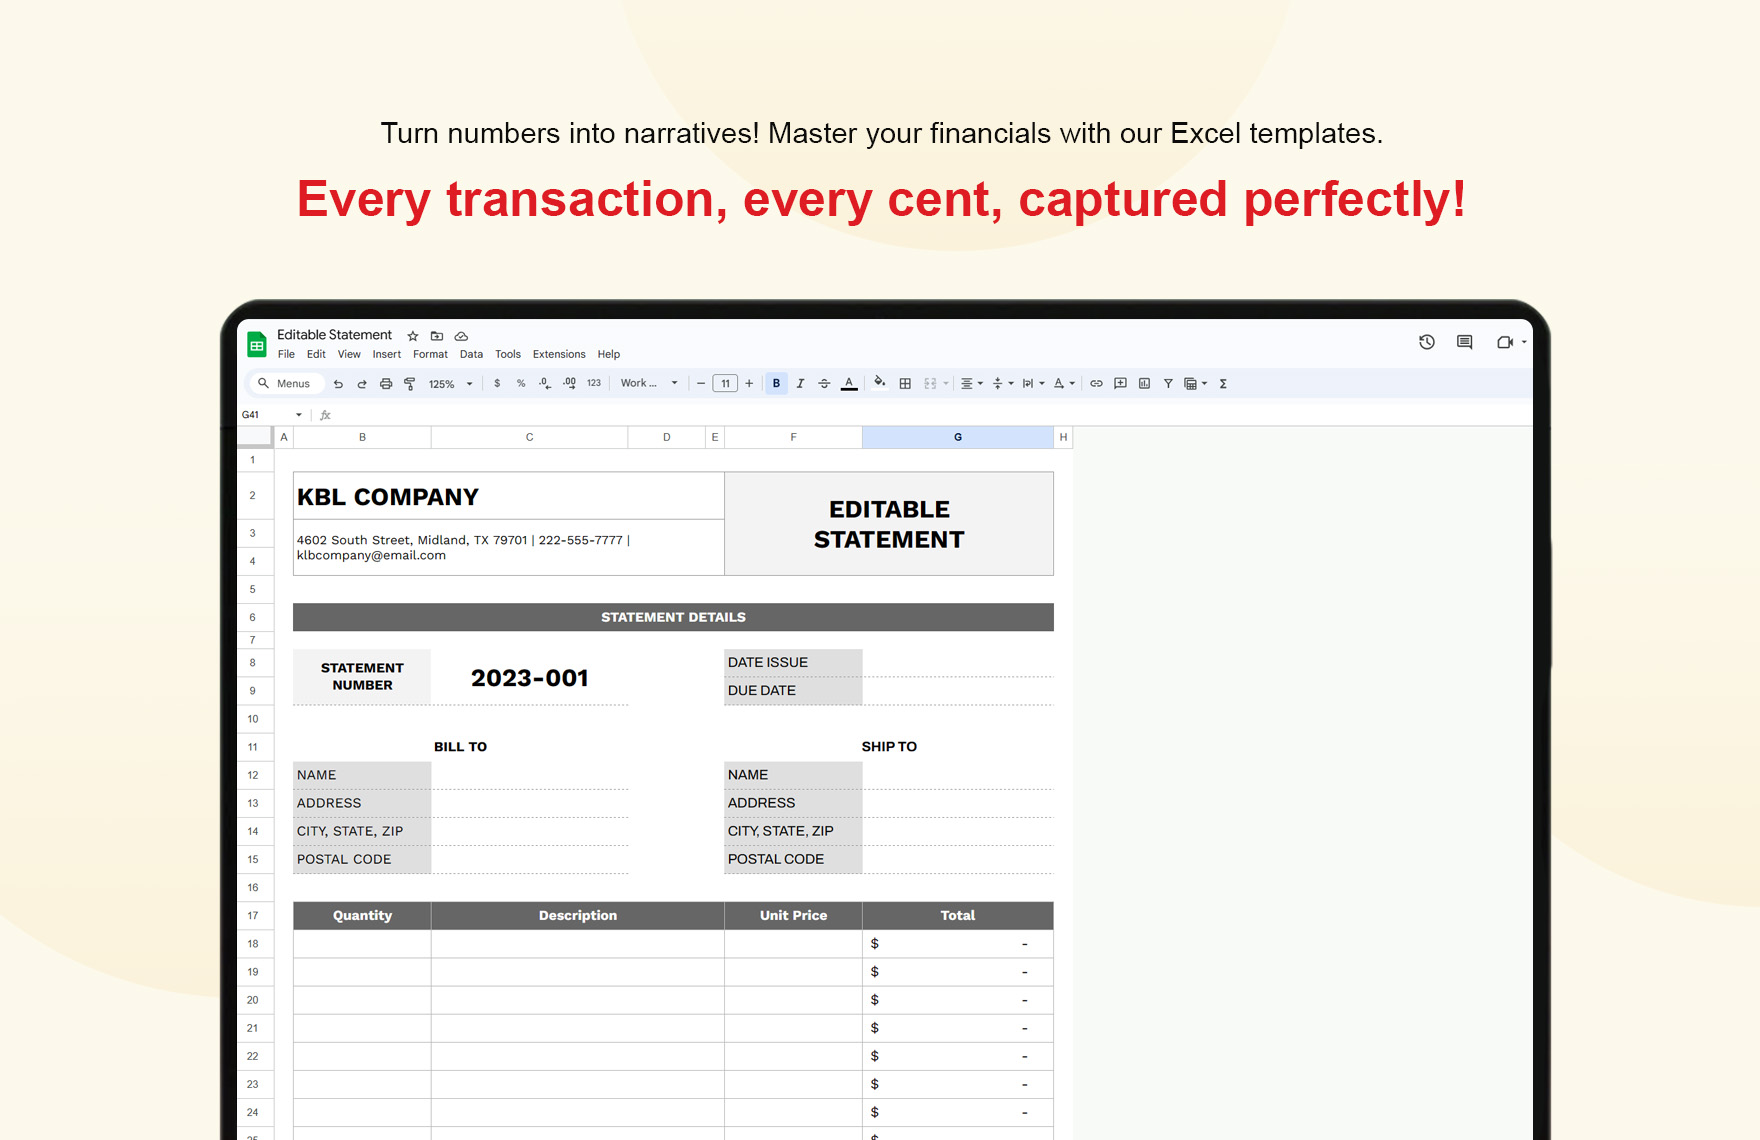Toggle italic formatting

point(800,384)
